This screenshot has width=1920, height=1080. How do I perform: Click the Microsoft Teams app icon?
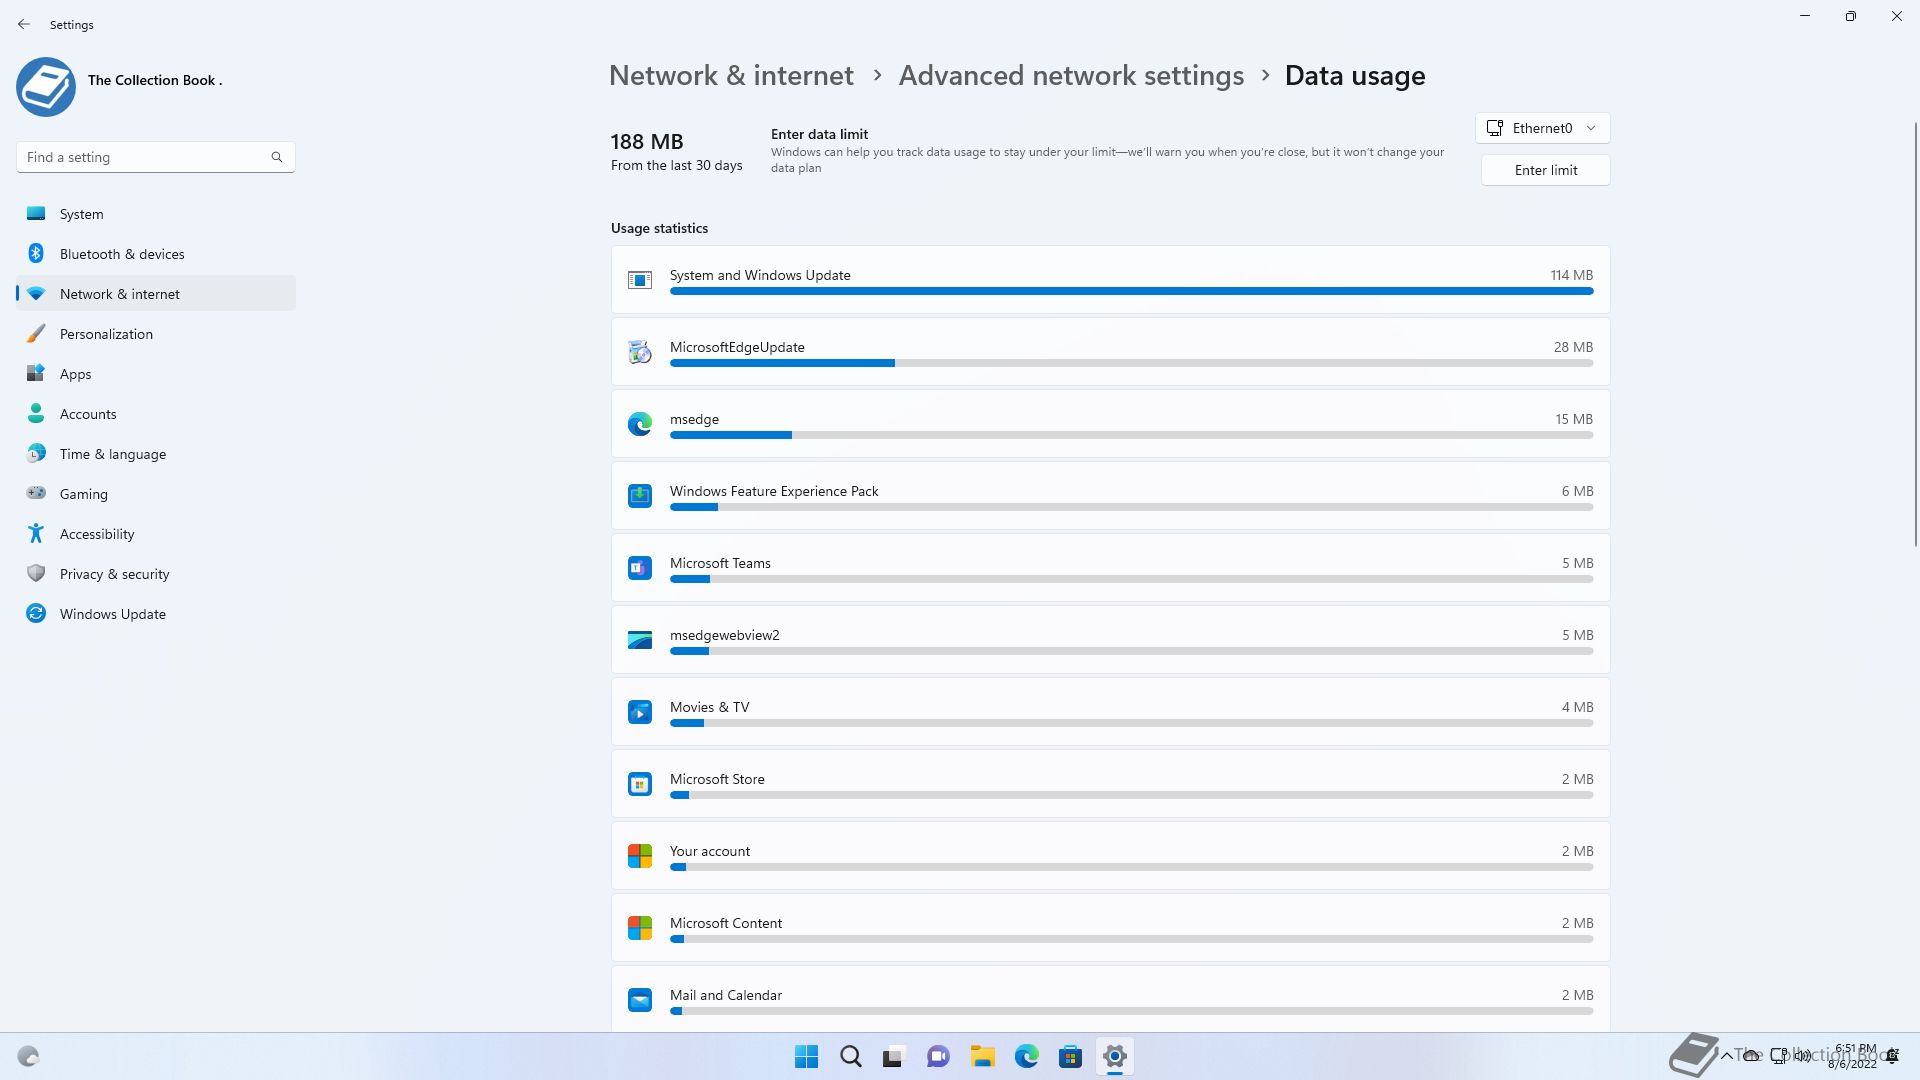pos(640,568)
